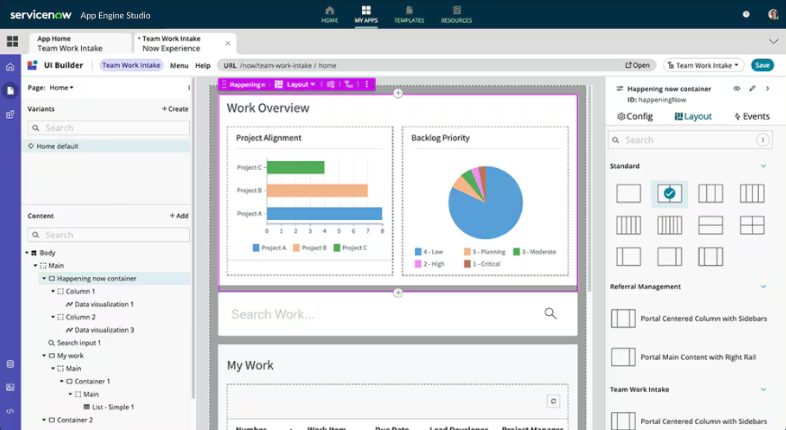
Task: Open the Templates navigation icon
Action: click(409, 15)
